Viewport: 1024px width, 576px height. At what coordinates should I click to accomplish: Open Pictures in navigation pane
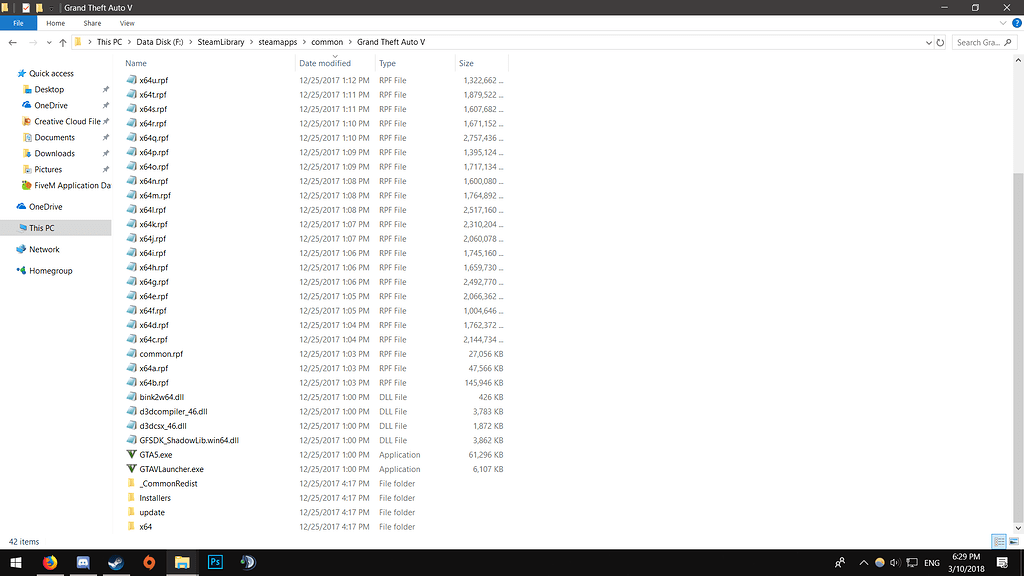pos(48,170)
